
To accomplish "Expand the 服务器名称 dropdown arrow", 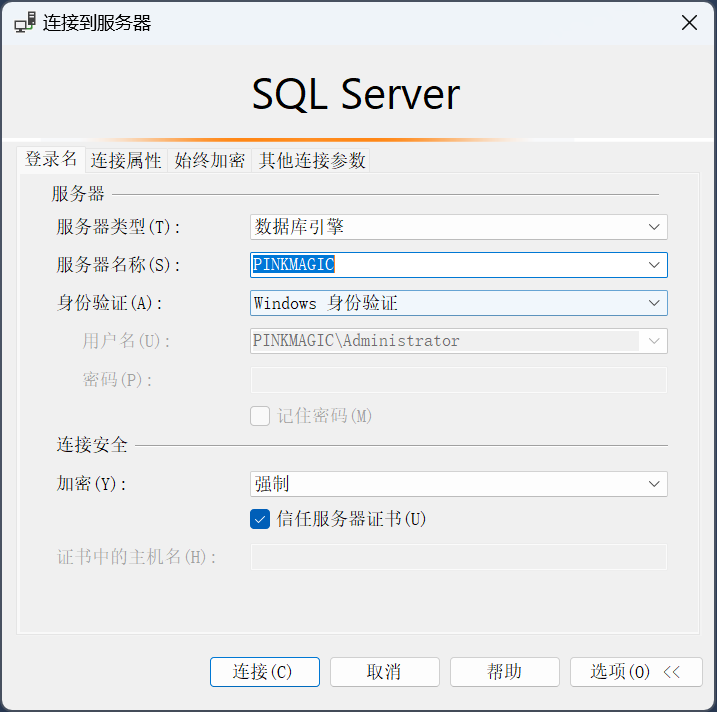I will point(654,265).
